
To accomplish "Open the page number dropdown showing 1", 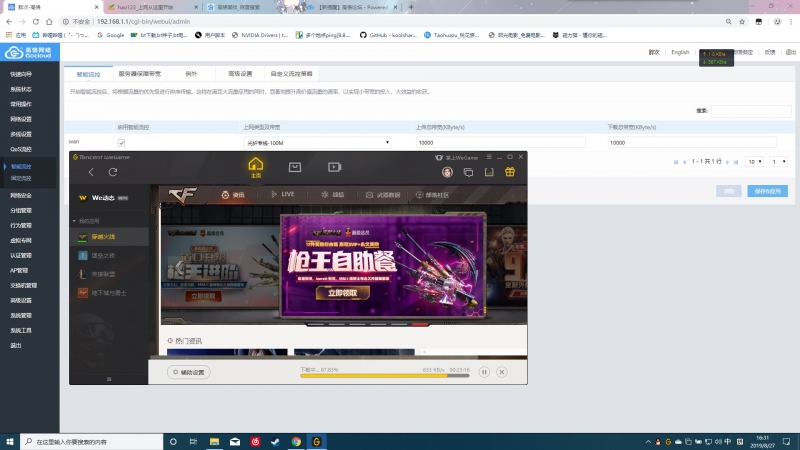I will 779,162.
